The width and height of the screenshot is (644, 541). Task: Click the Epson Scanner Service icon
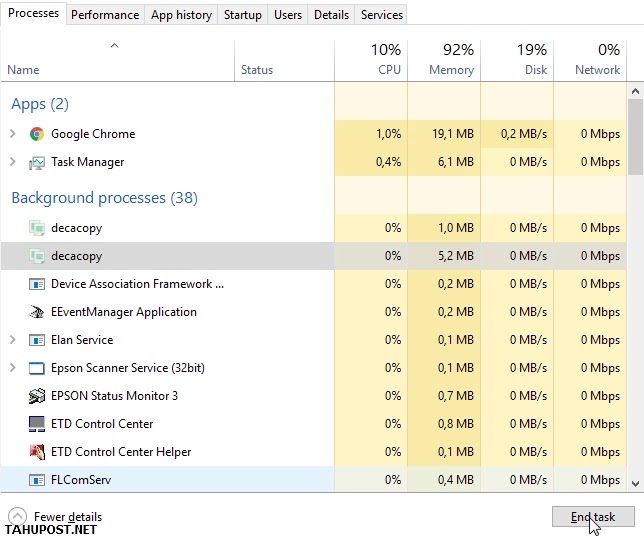point(37,368)
